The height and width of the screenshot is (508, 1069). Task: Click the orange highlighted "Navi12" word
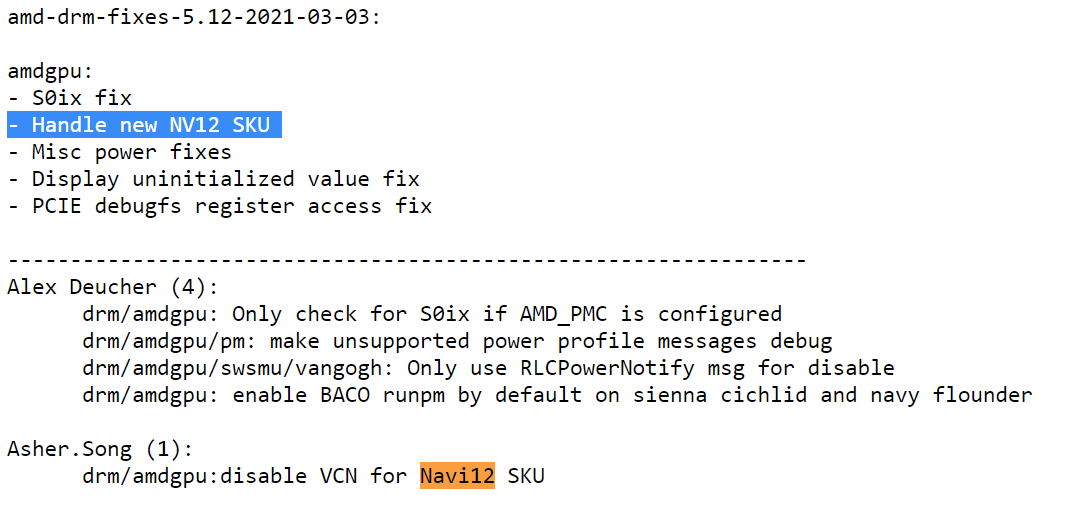(x=457, y=476)
